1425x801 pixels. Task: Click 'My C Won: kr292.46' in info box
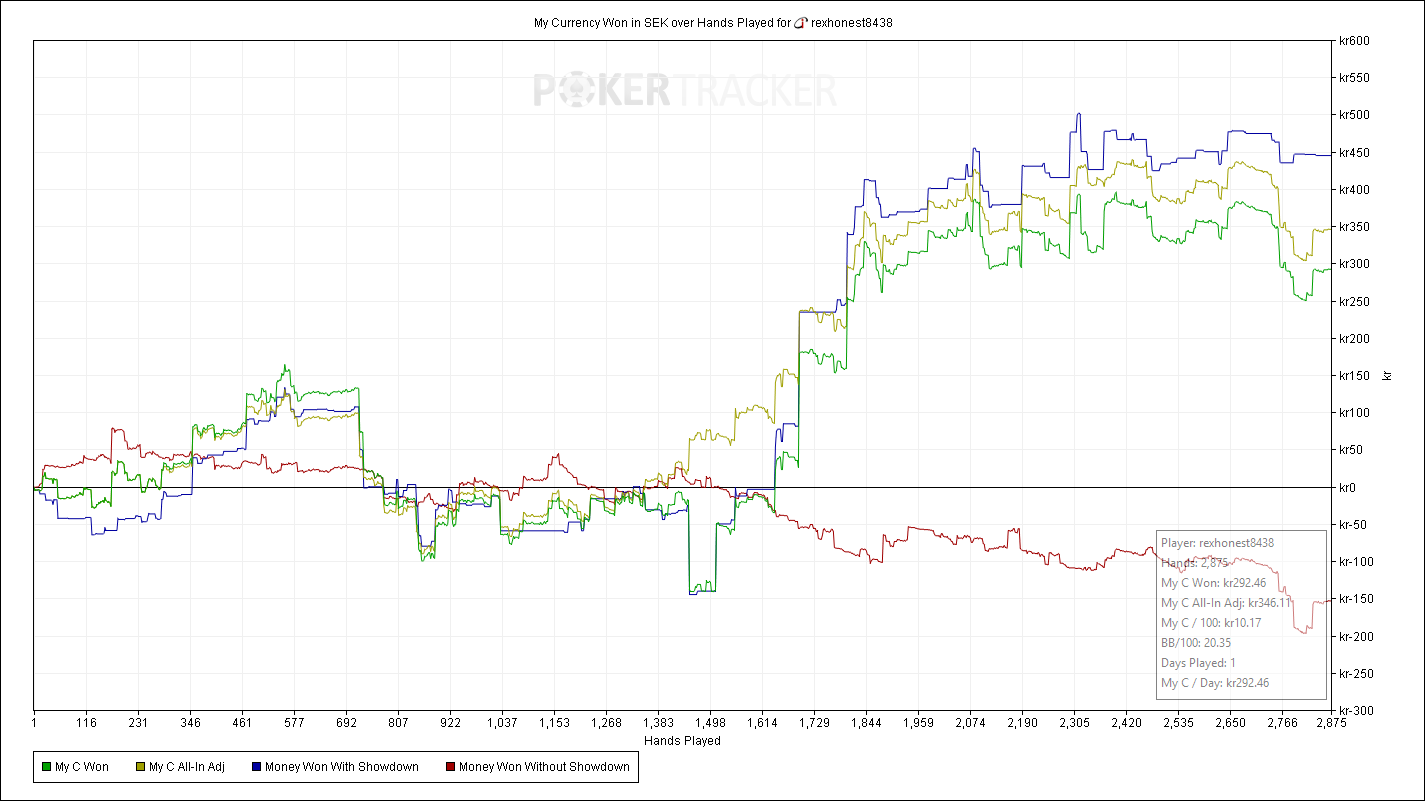point(1213,583)
